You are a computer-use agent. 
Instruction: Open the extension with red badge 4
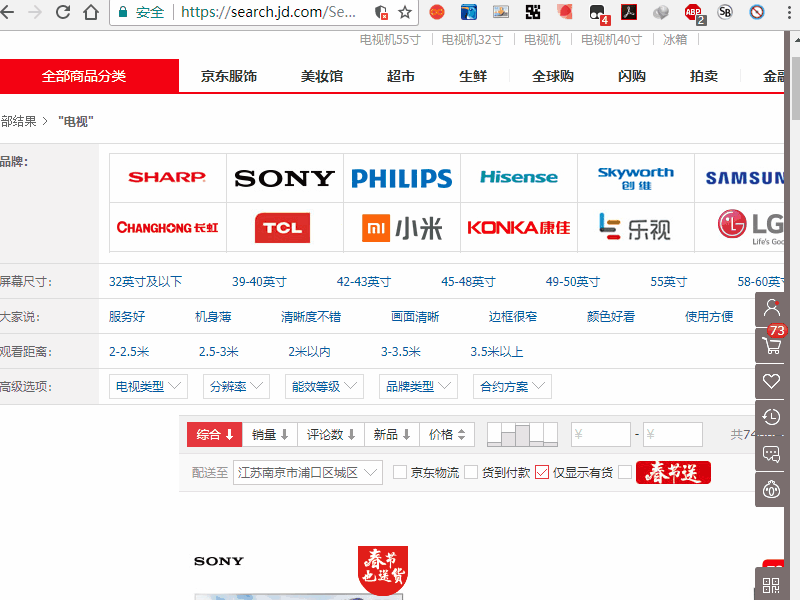pyautogui.click(x=598, y=13)
